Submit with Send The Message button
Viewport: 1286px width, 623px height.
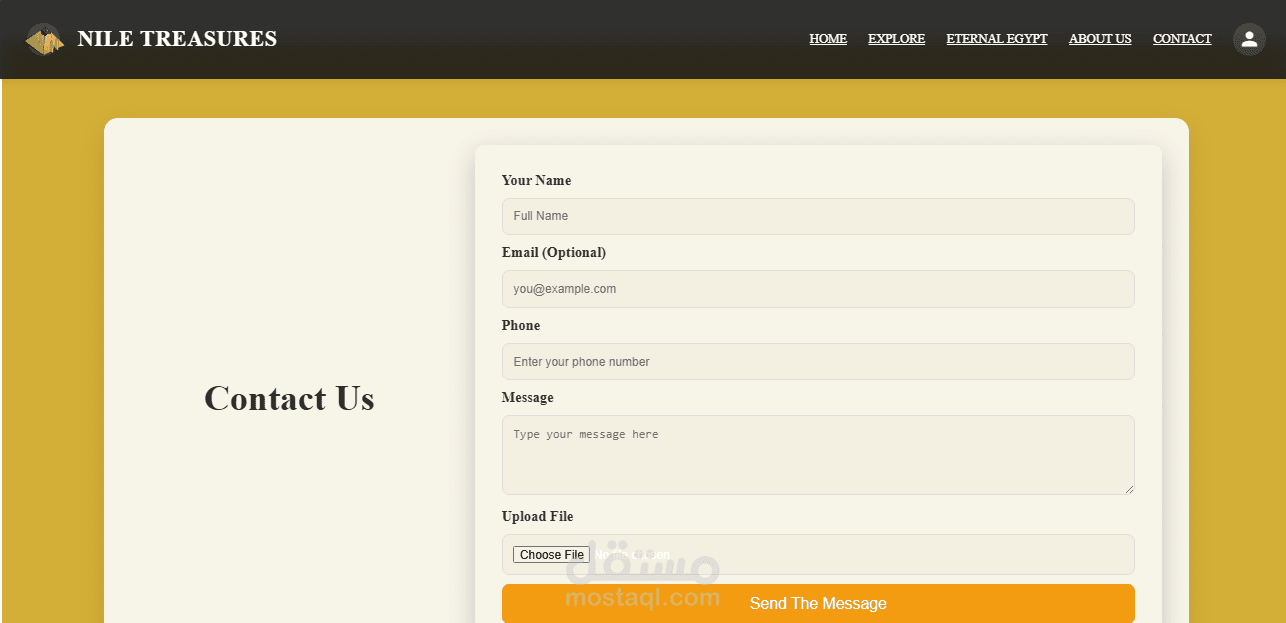[818, 603]
